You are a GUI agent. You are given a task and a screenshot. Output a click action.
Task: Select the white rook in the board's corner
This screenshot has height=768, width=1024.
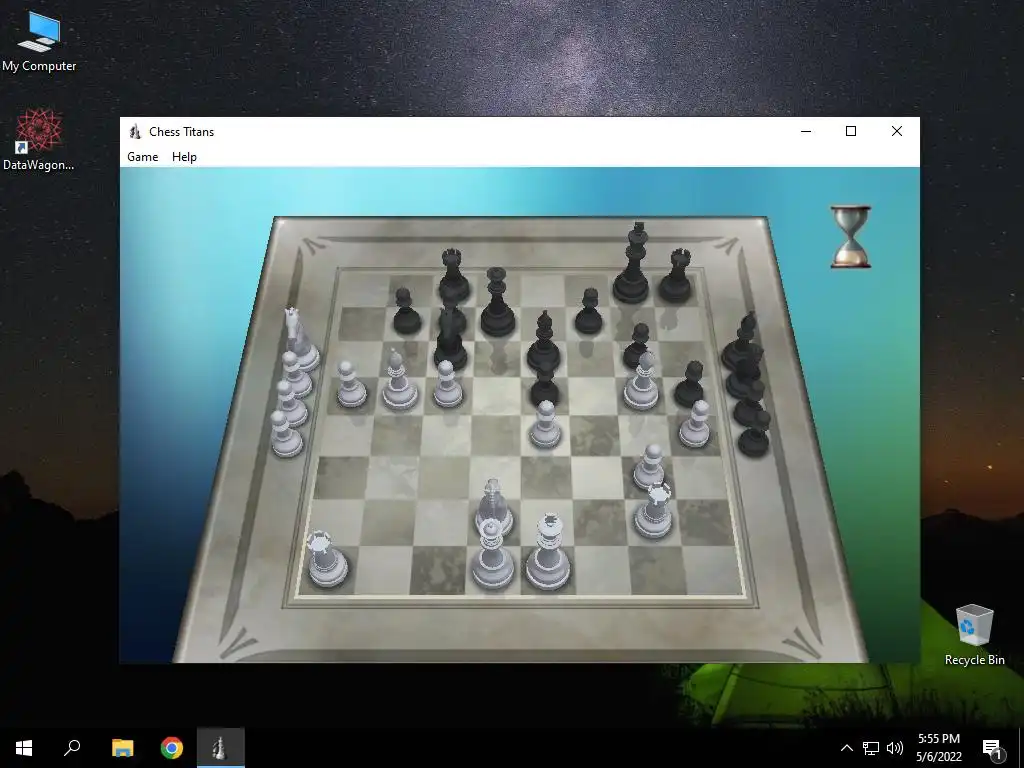click(x=327, y=559)
